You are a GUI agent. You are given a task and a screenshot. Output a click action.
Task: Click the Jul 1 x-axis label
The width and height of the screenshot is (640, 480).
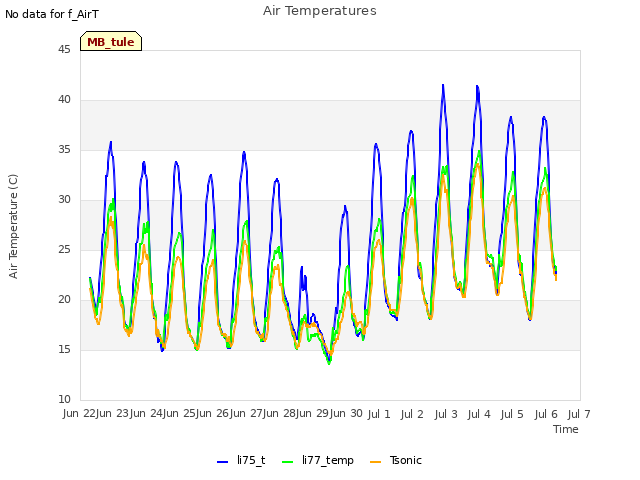pos(379,414)
